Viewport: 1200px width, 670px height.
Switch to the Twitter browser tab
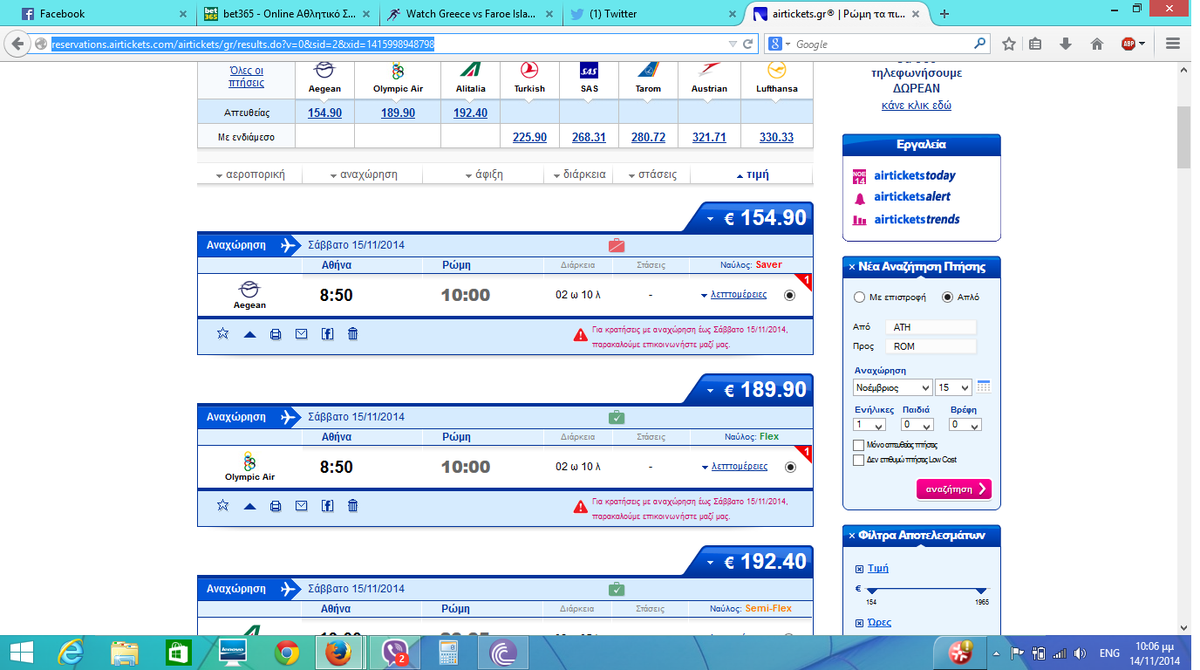[x=655, y=14]
